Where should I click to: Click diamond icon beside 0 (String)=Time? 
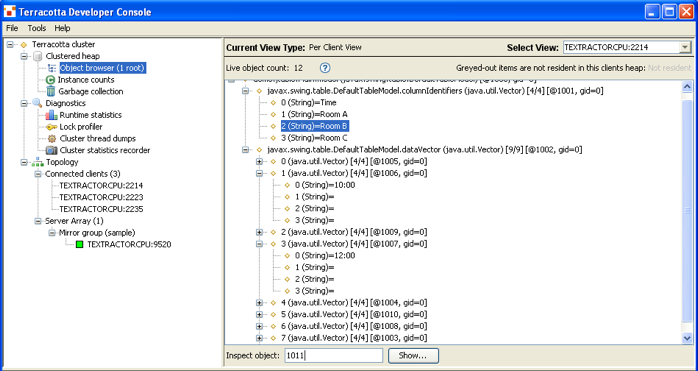(x=274, y=103)
